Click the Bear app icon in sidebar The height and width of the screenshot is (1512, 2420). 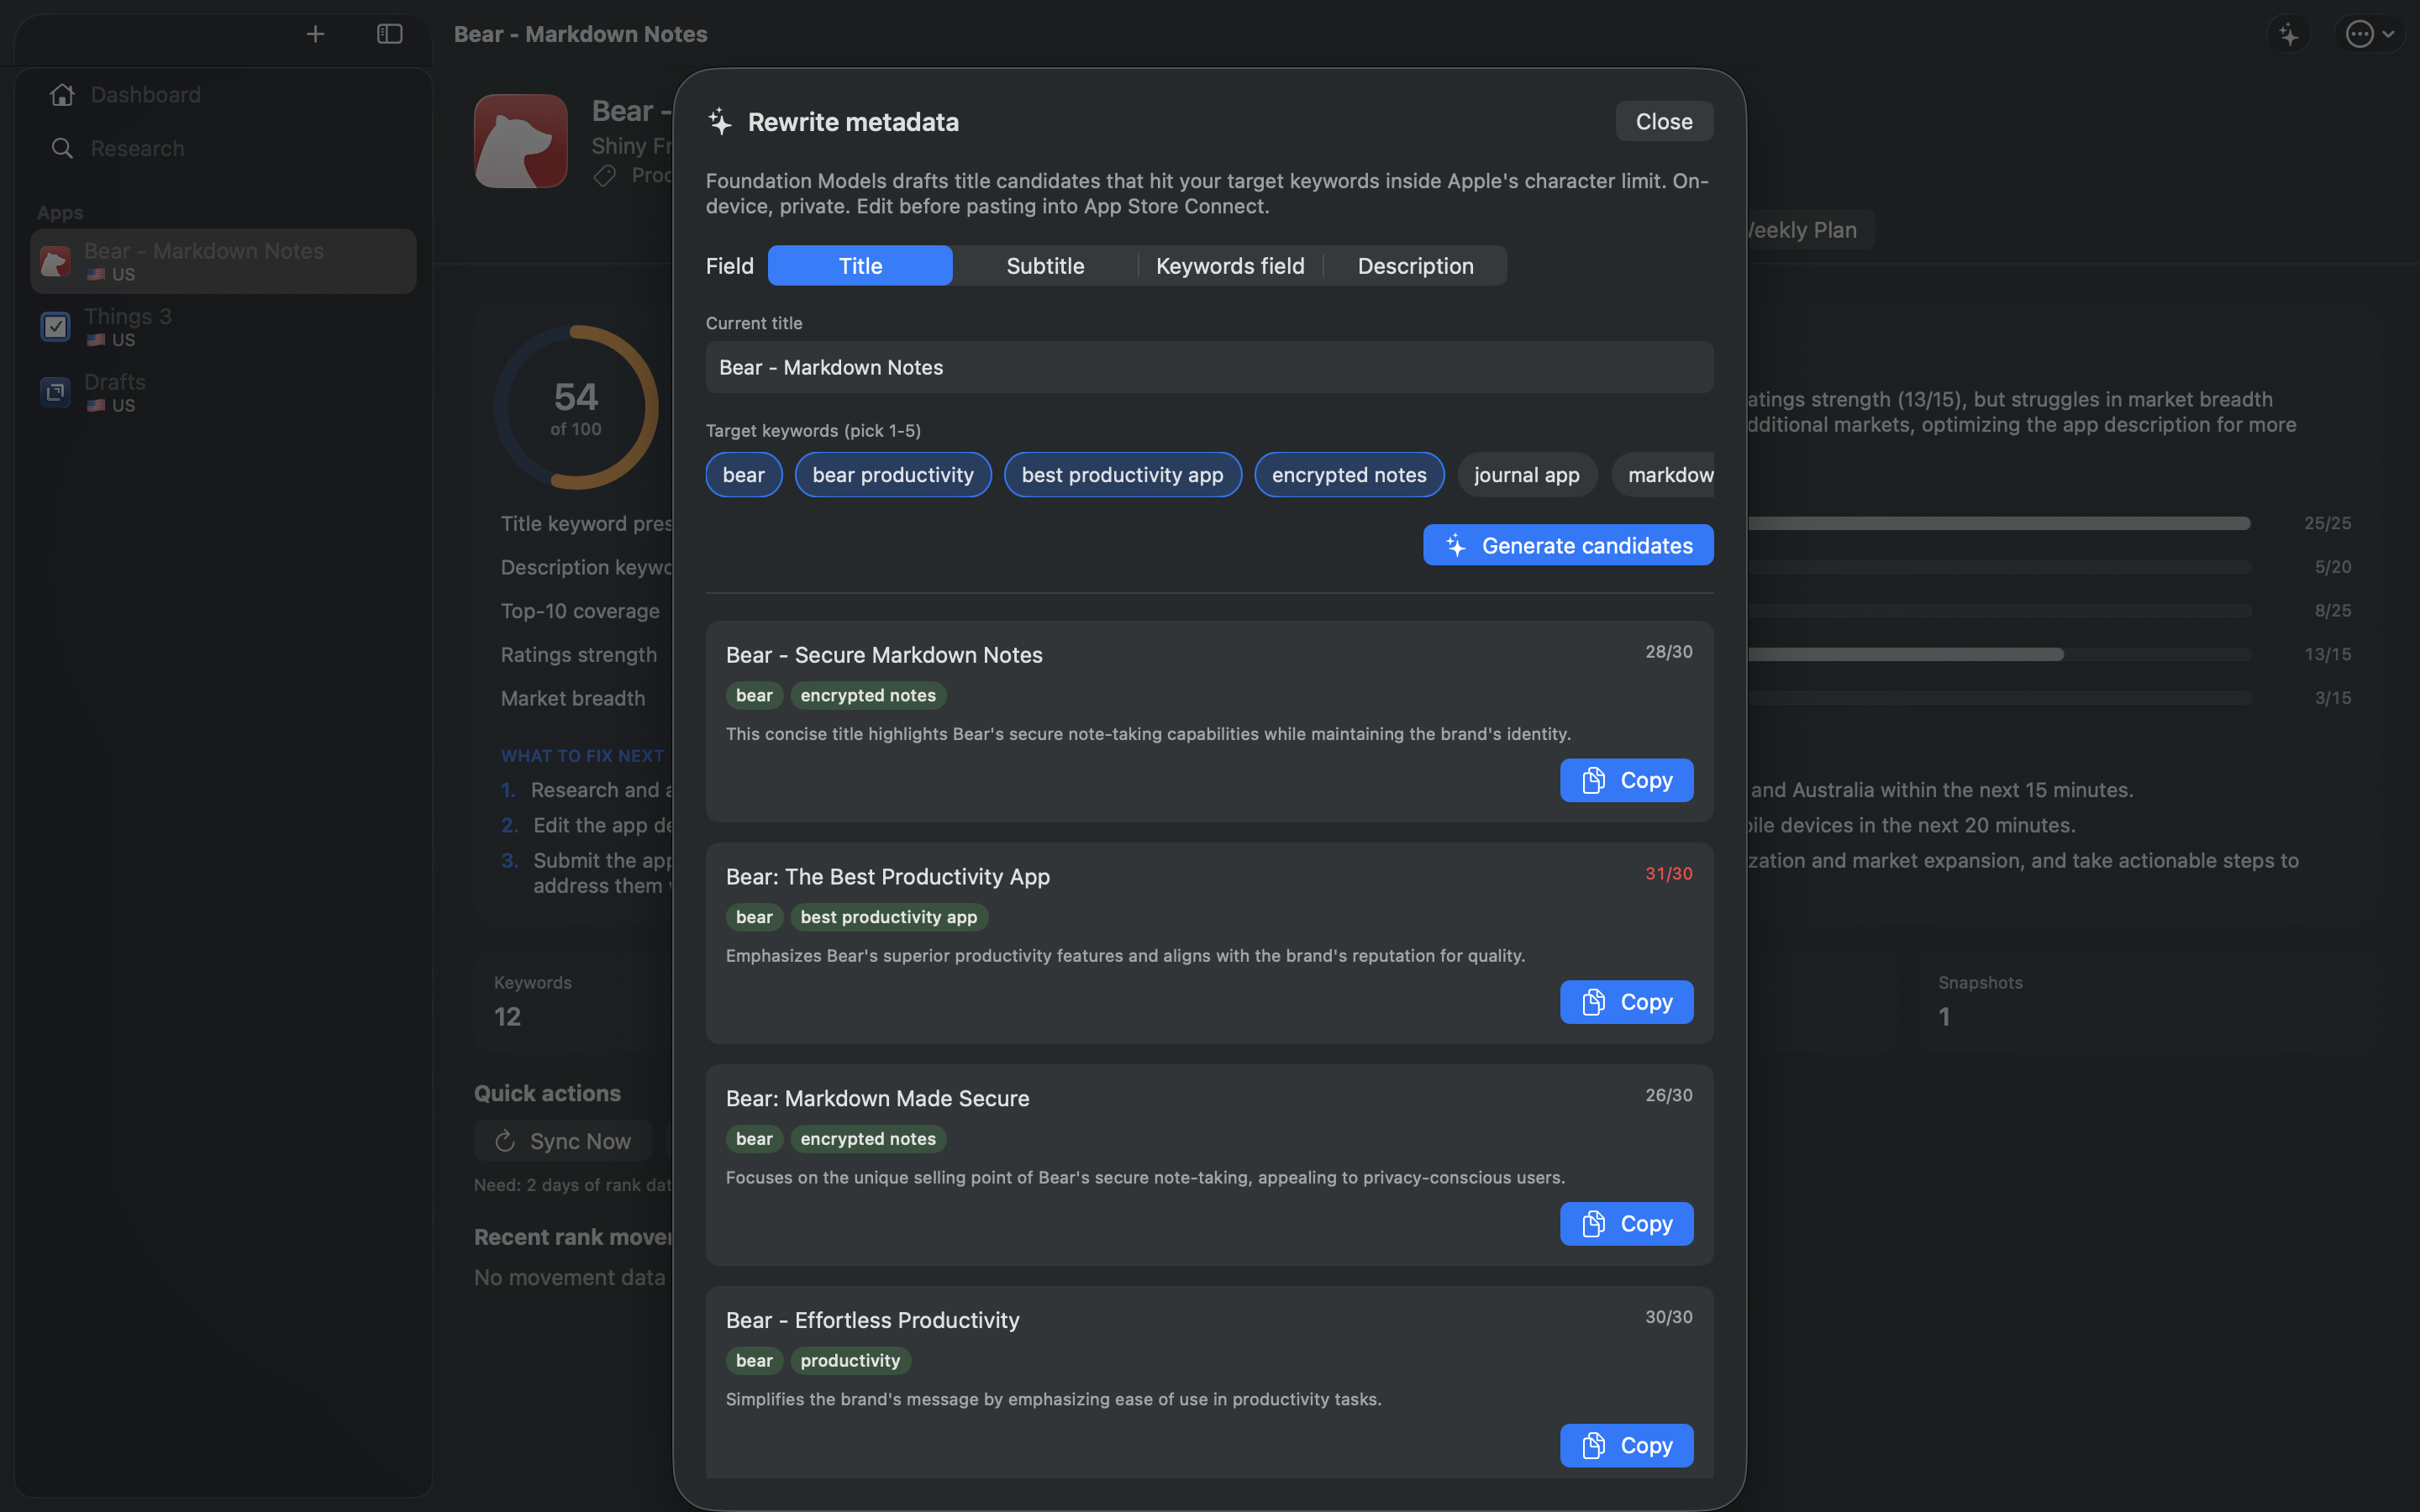(x=55, y=261)
